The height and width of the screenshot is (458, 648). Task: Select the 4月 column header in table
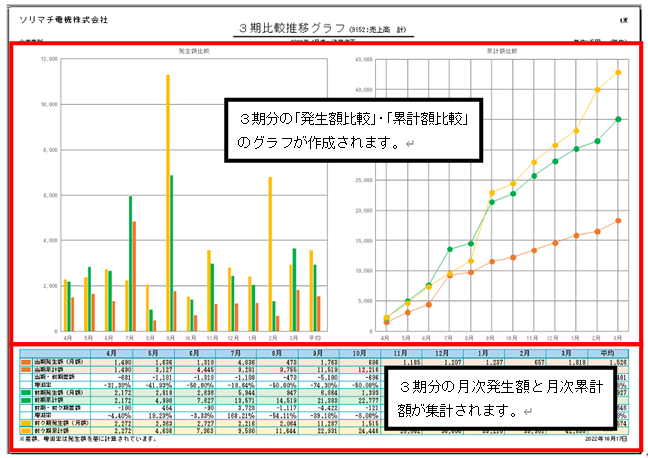pos(112,353)
